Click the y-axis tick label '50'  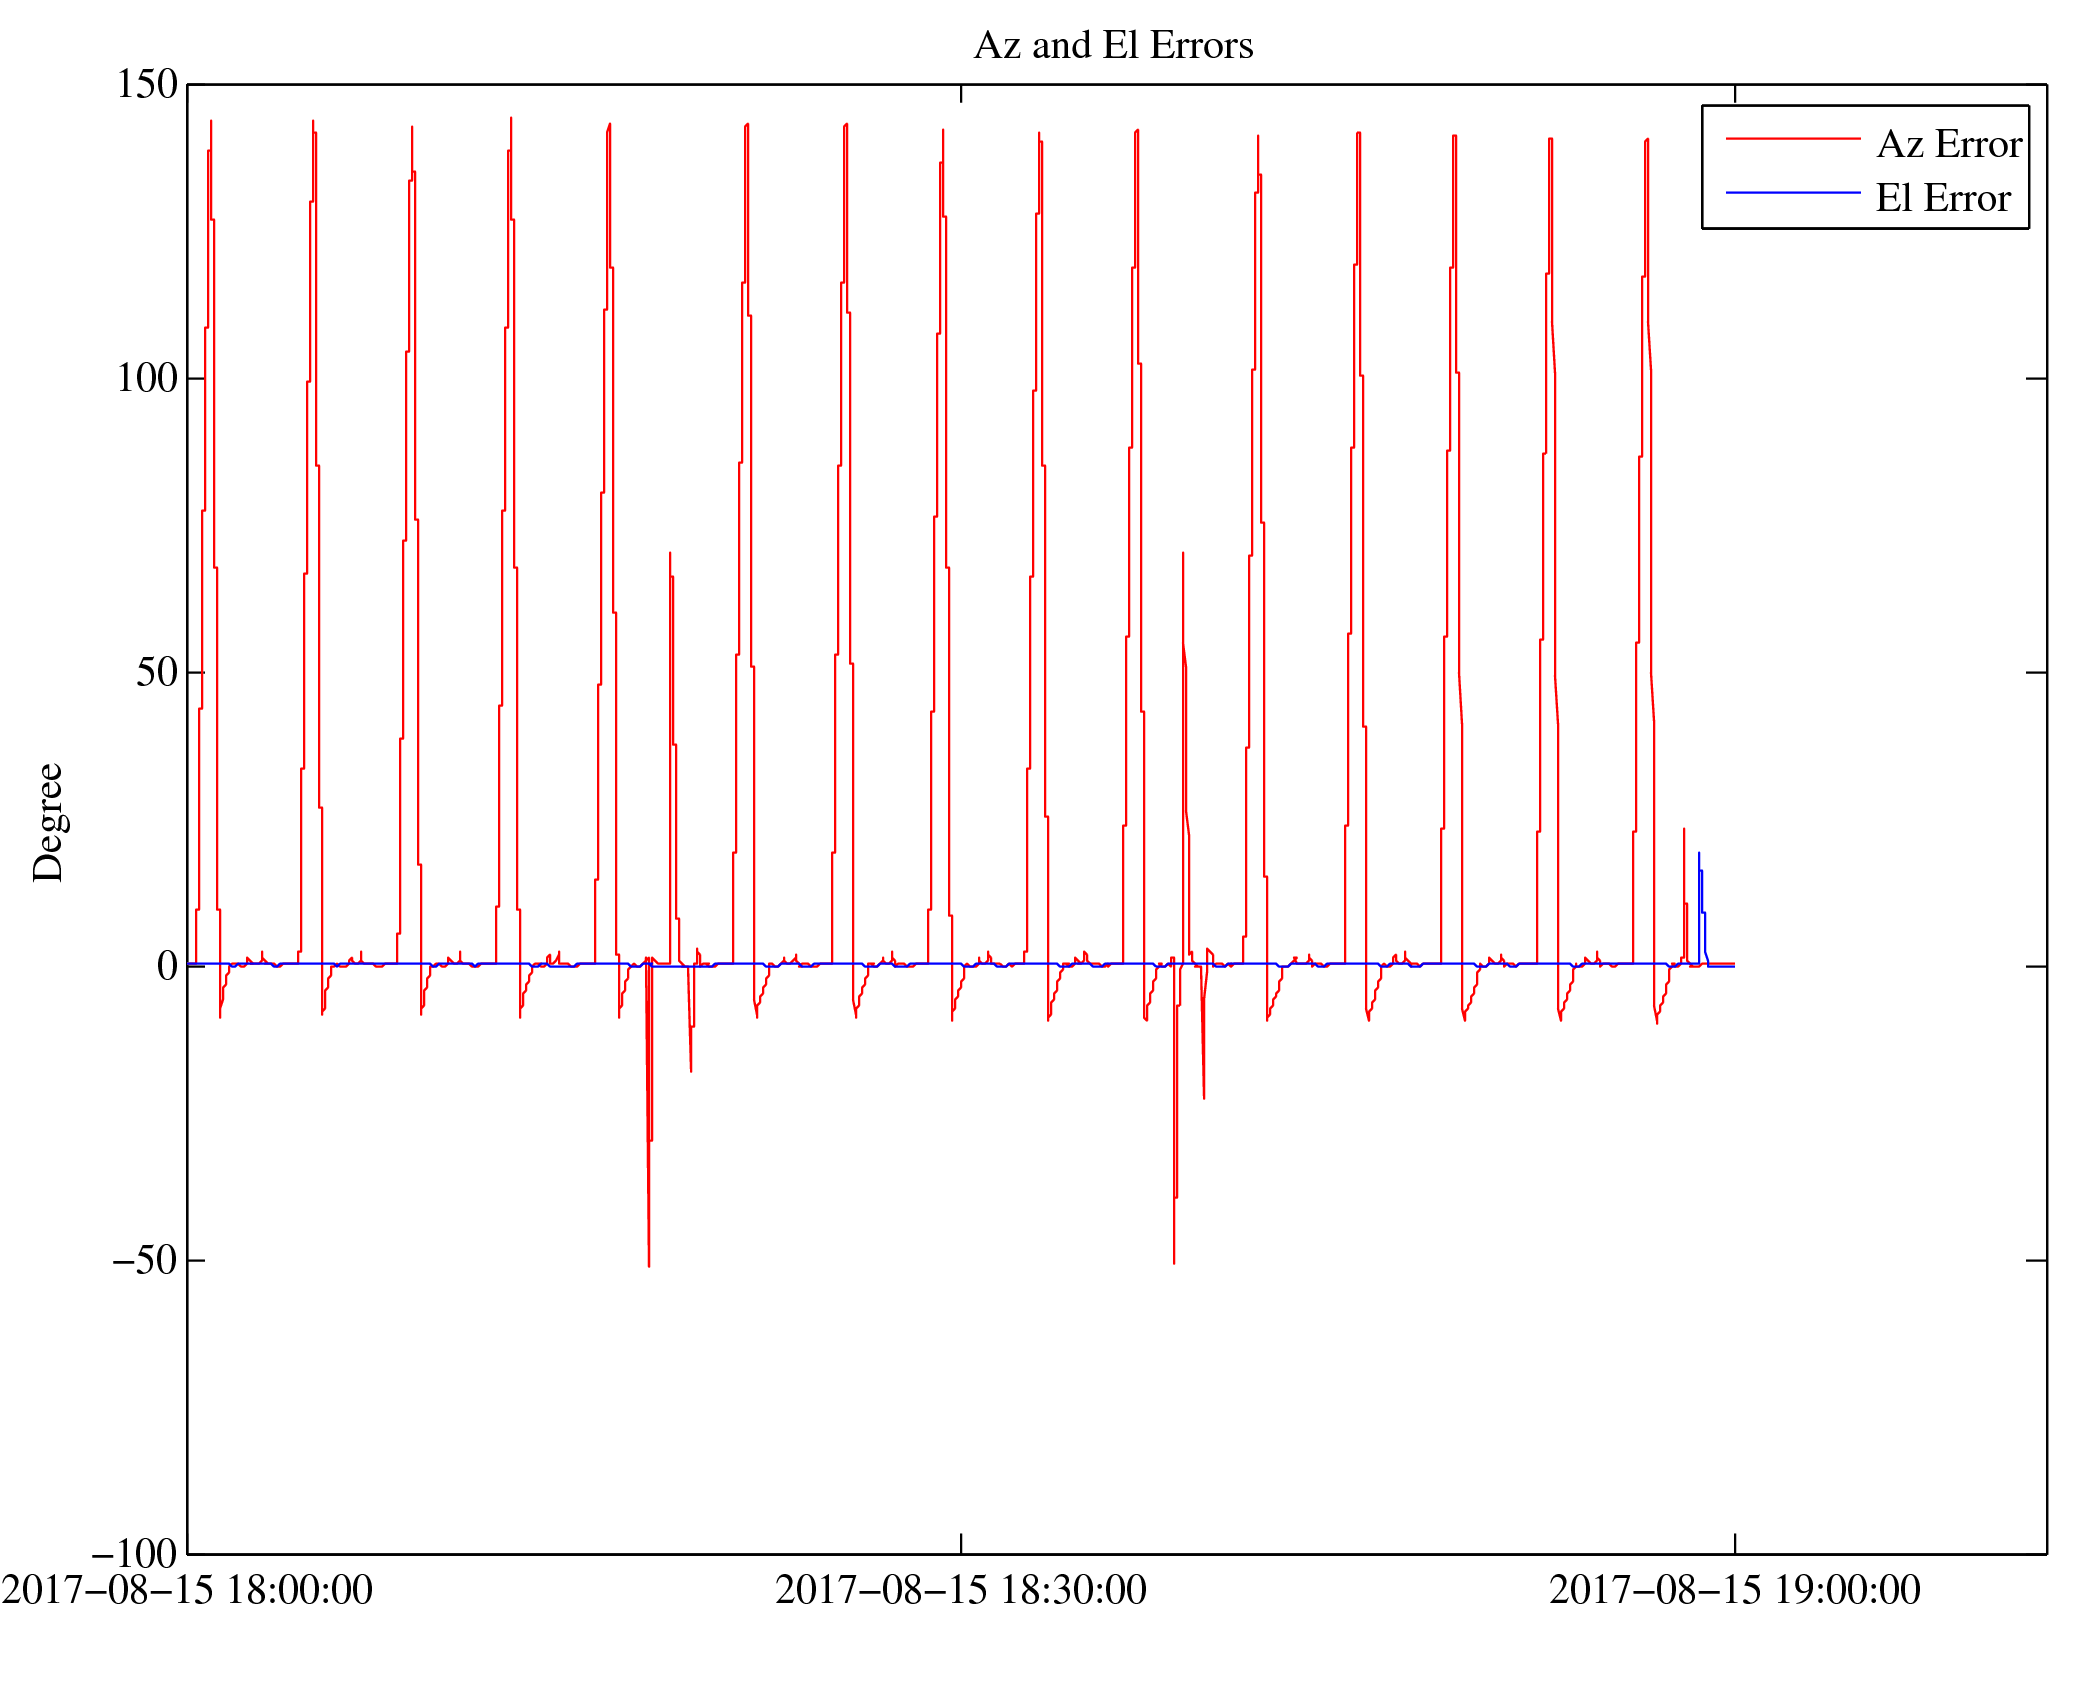click(x=157, y=672)
